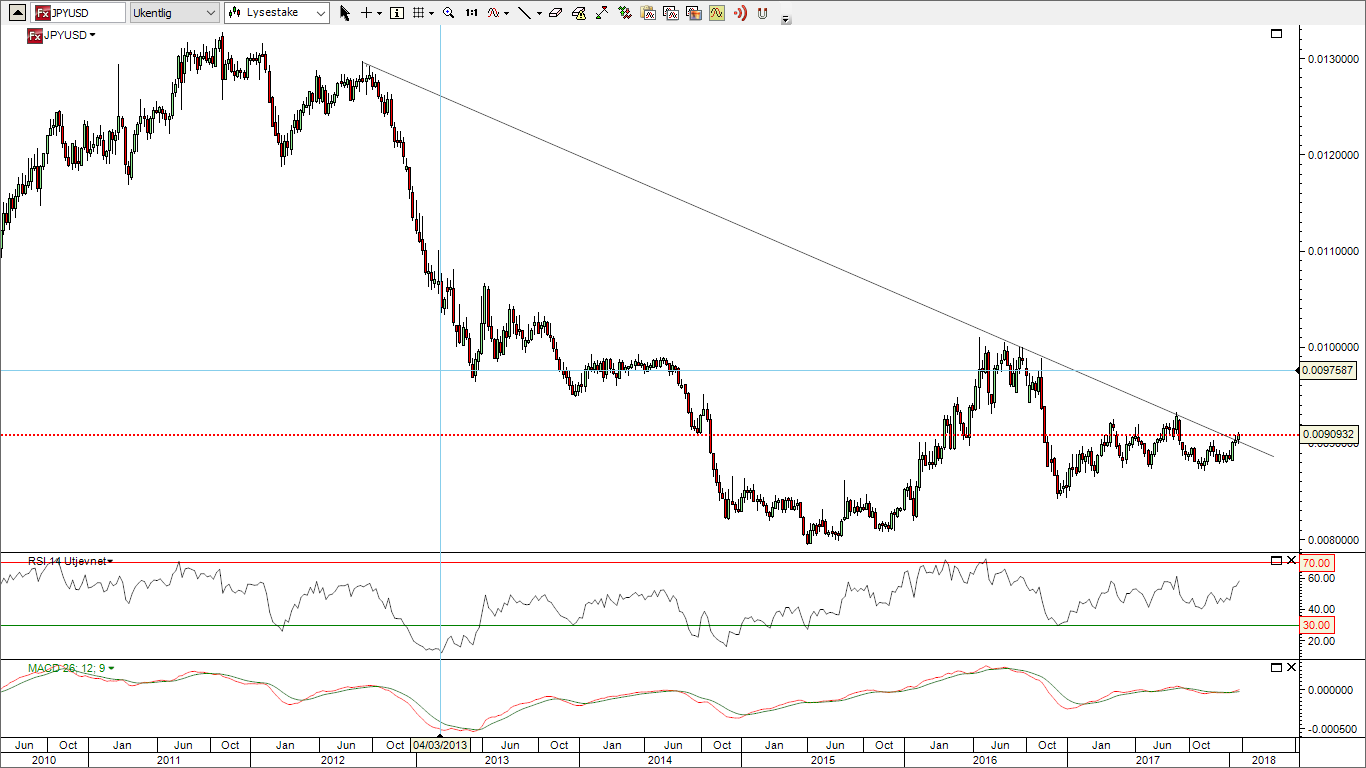1366x768 pixels.
Task: Collapse toolbar with the up-arrow button
Action: [16, 13]
